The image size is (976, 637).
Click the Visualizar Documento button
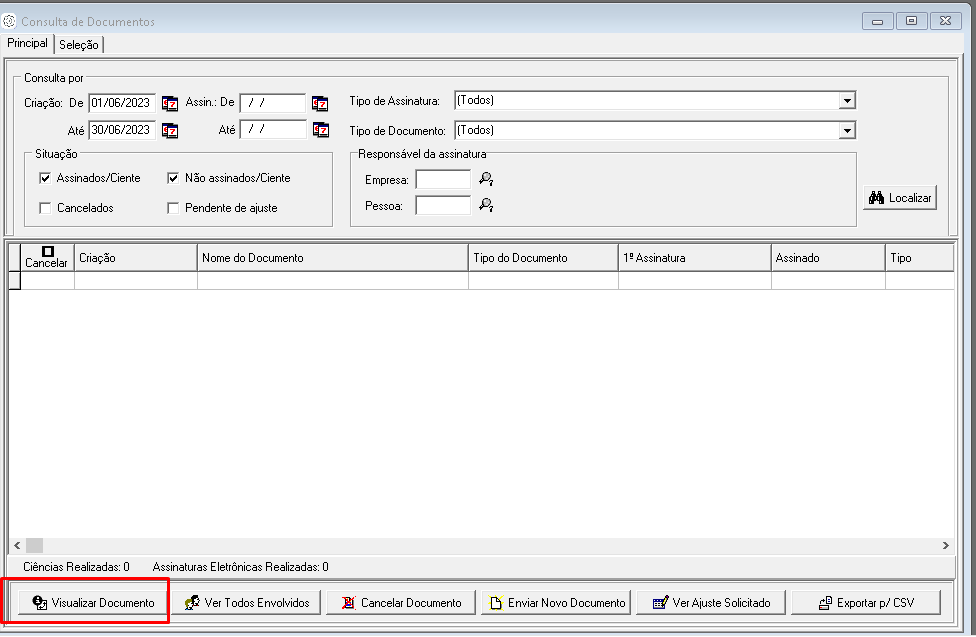(93, 603)
